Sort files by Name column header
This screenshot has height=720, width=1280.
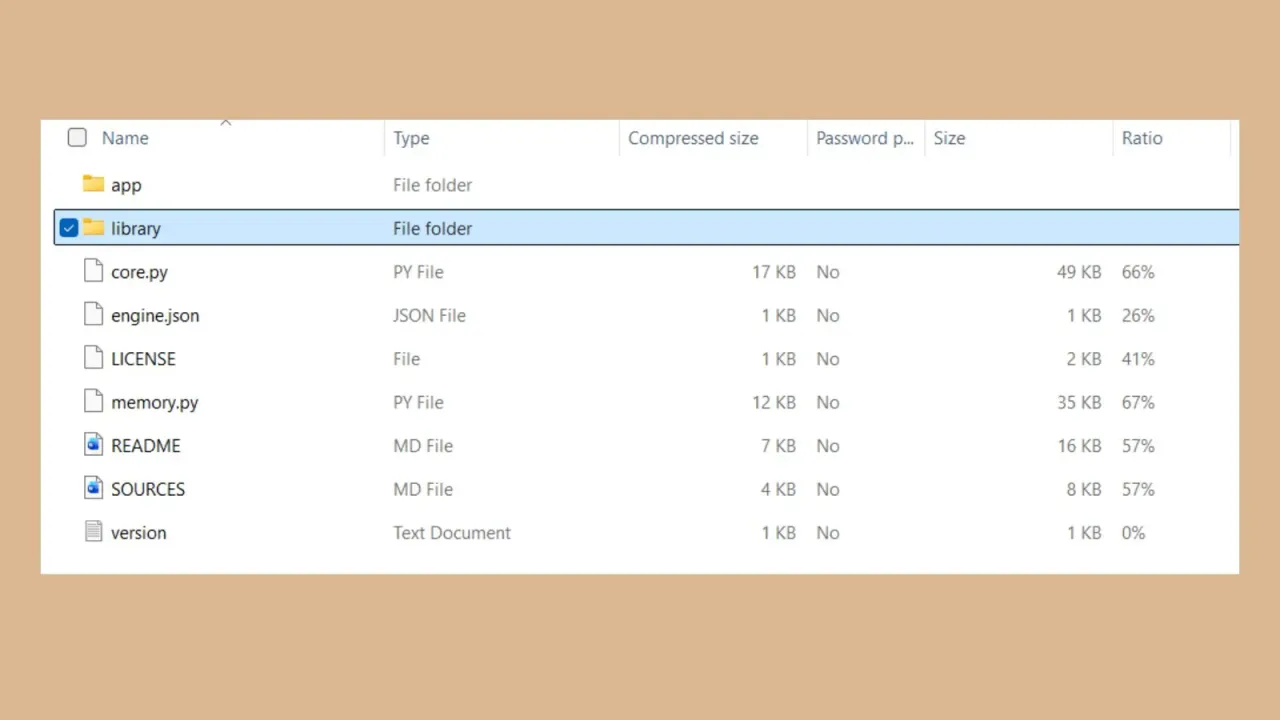pyautogui.click(x=125, y=138)
